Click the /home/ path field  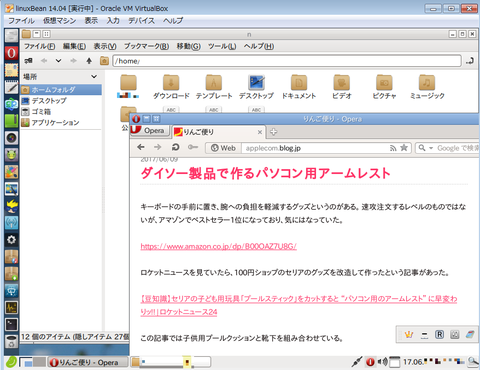coord(287,61)
